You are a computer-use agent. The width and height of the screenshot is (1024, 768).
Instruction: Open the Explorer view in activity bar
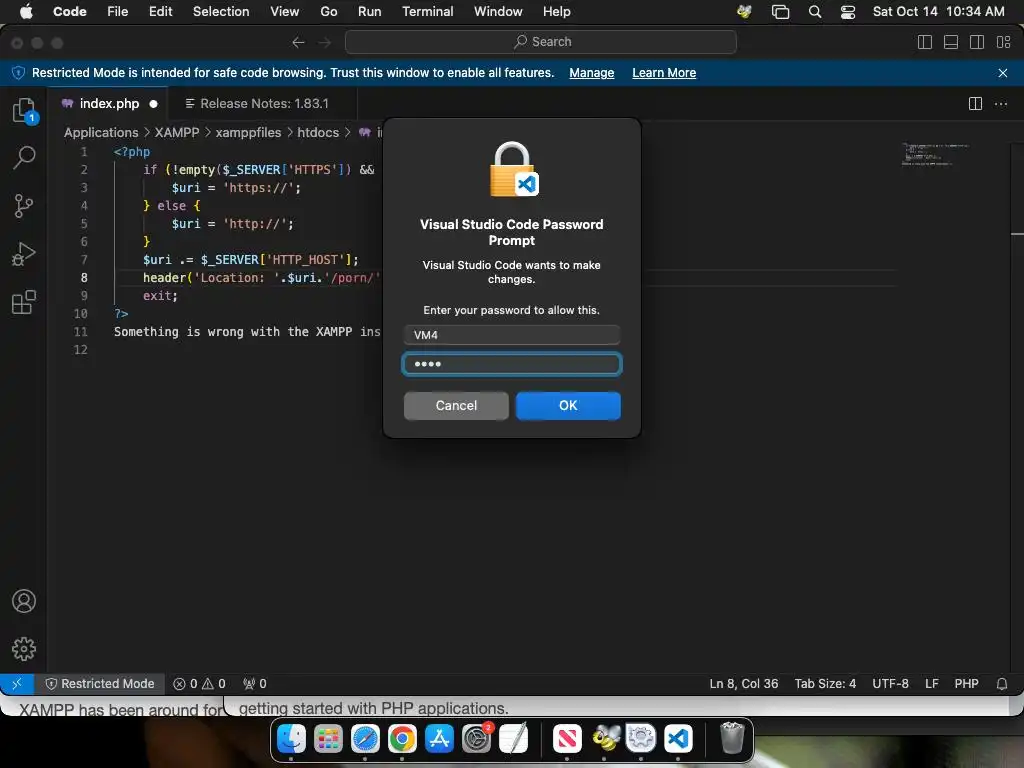(x=24, y=110)
